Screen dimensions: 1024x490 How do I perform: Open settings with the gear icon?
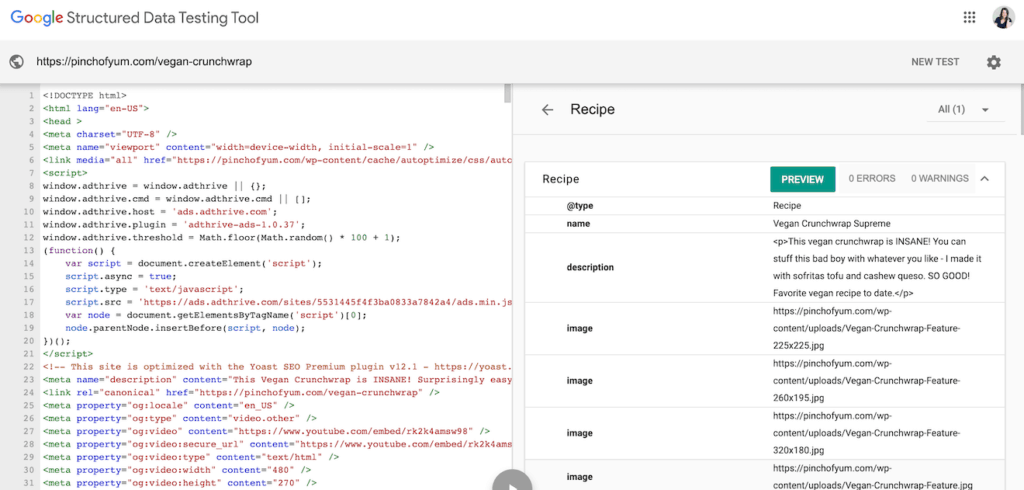(x=993, y=62)
